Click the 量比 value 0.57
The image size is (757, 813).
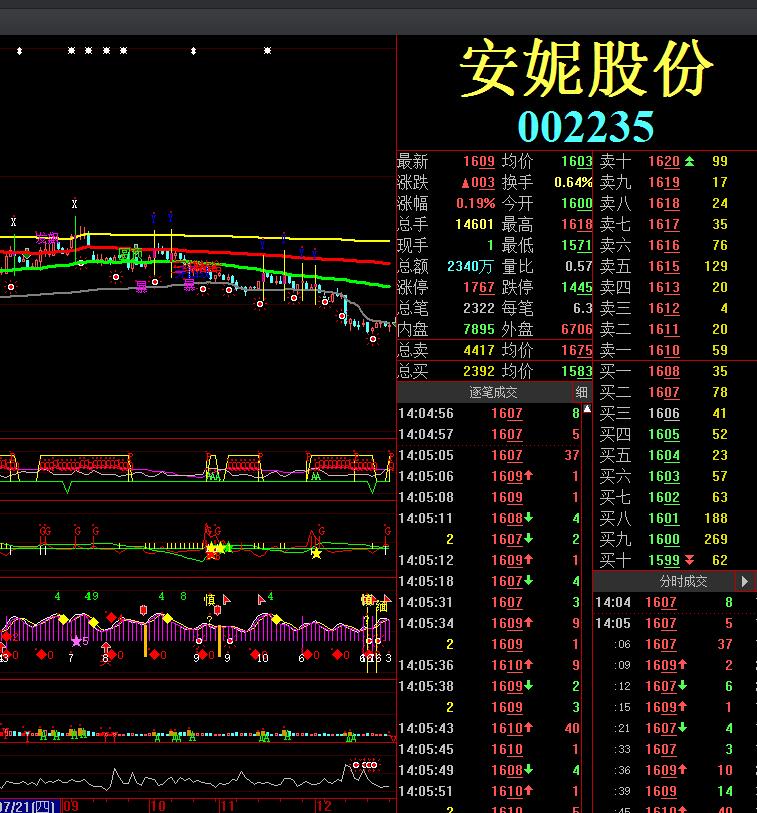click(579, 266)
